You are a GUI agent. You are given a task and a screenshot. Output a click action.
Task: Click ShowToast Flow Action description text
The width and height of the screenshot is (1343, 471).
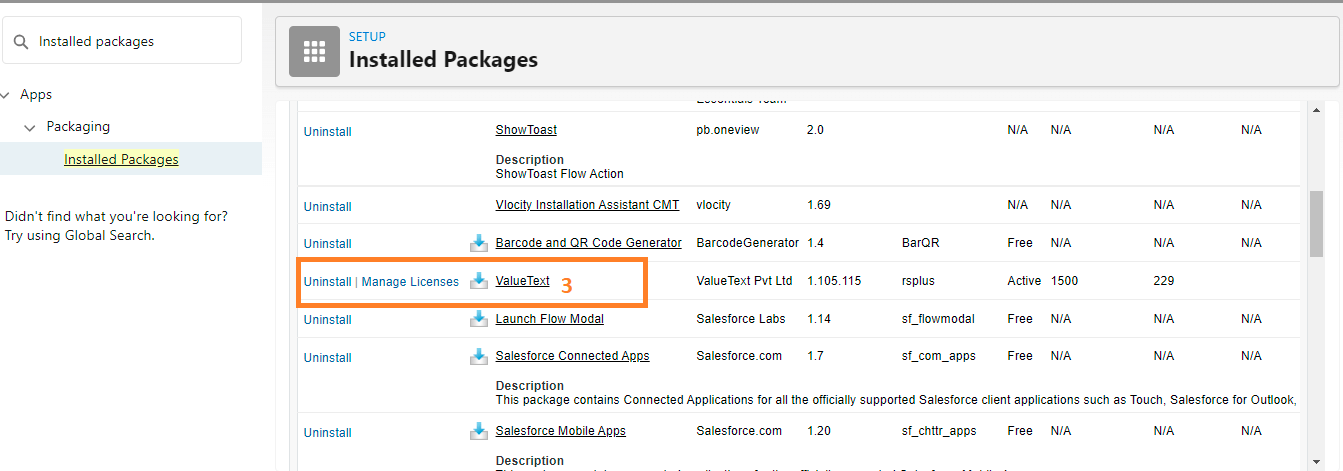click(x=559, y=174)
